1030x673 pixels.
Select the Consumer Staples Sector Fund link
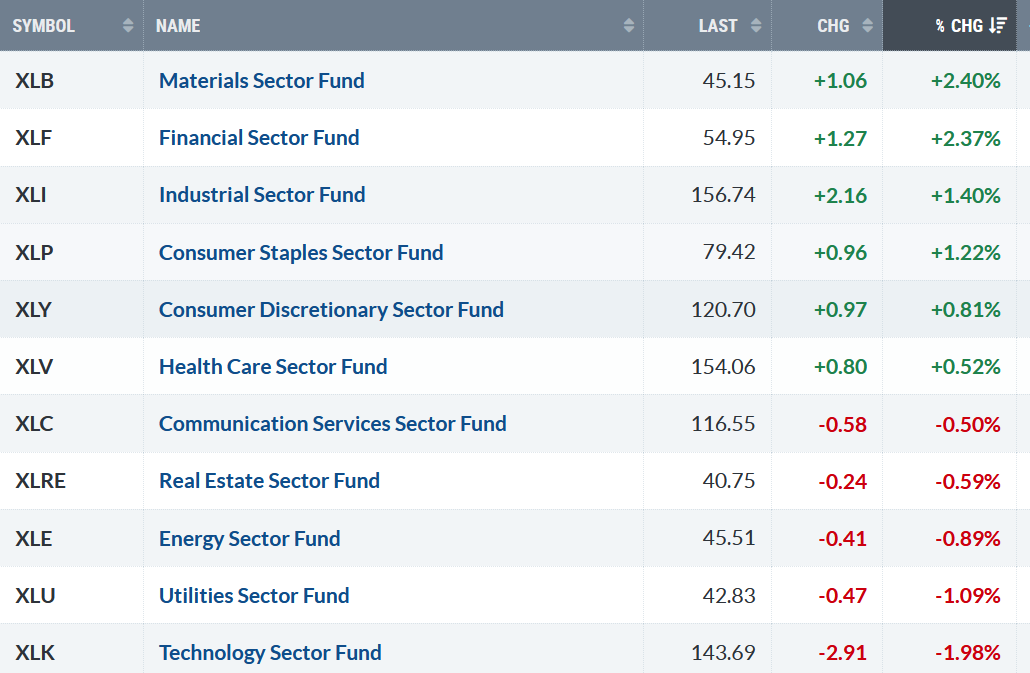[301, 252]
